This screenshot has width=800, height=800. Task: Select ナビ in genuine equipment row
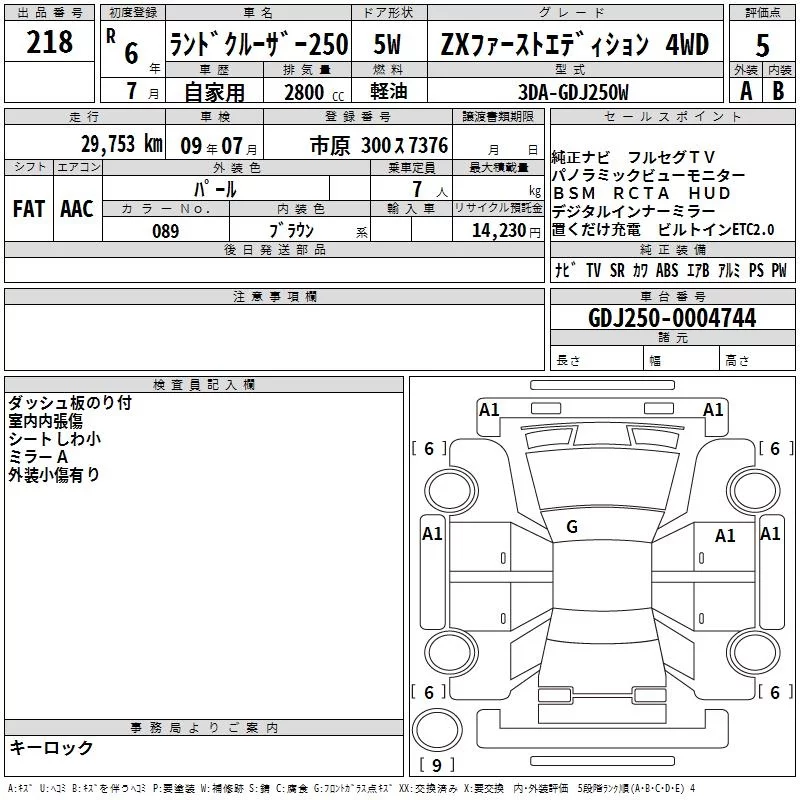pyautogui.click(x=565, y=270)
